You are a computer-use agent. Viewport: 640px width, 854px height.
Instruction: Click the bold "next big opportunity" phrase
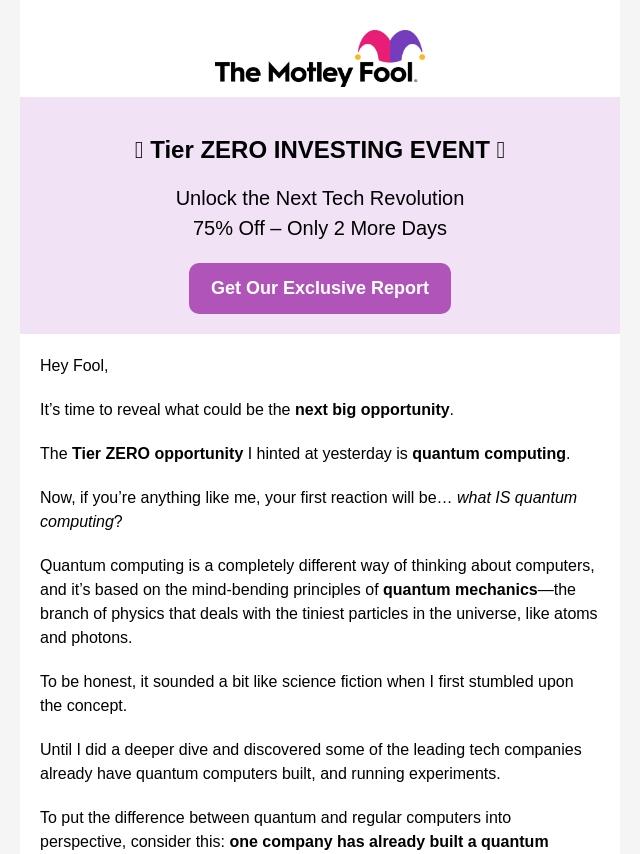[372, 410]
